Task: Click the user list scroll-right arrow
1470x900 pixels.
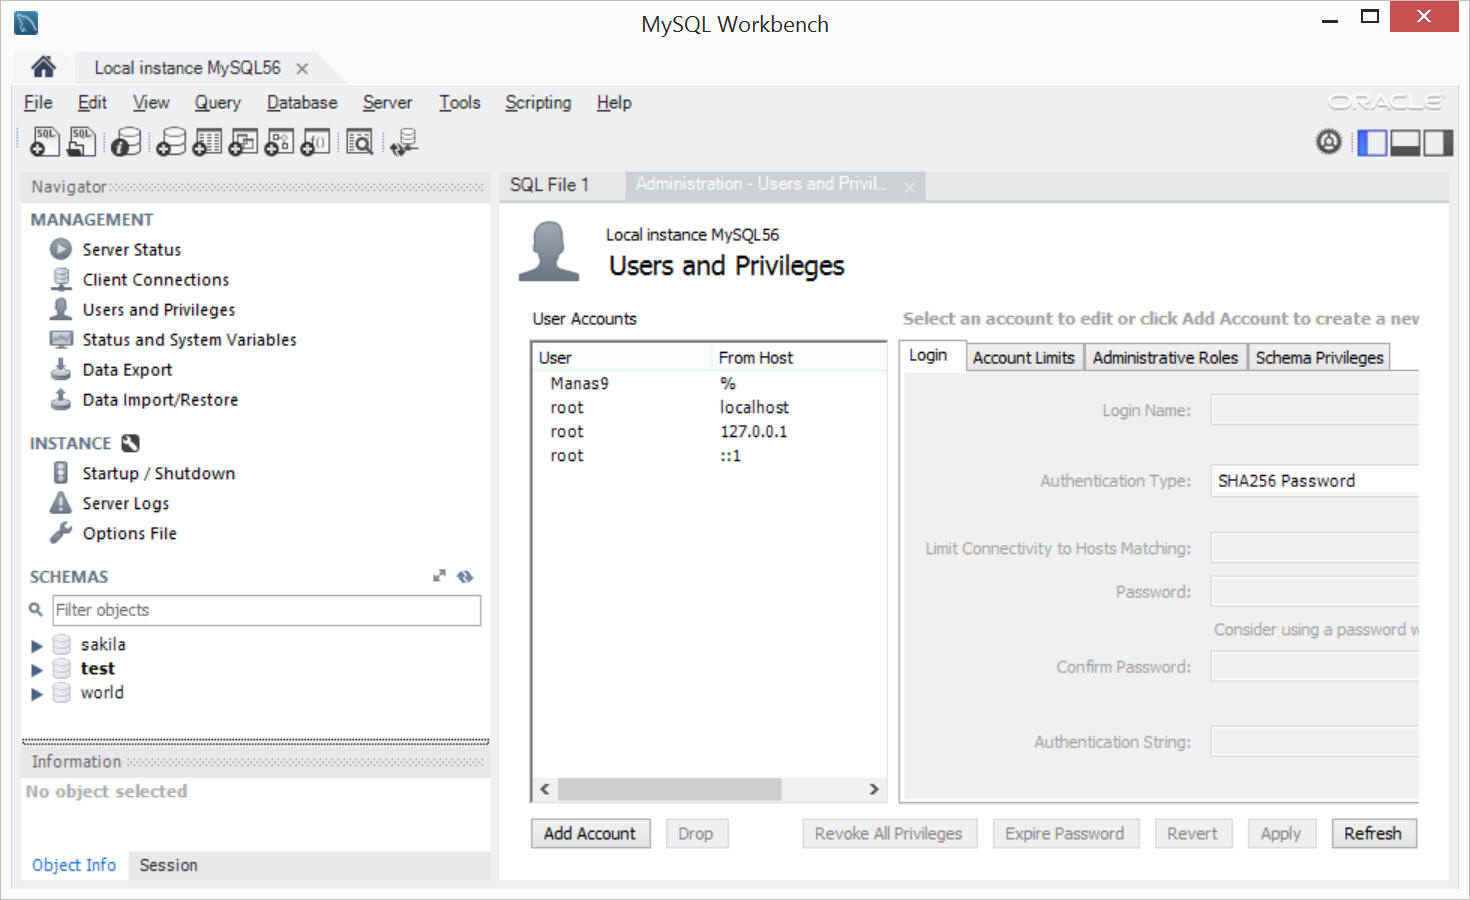Action: (874, 789)
